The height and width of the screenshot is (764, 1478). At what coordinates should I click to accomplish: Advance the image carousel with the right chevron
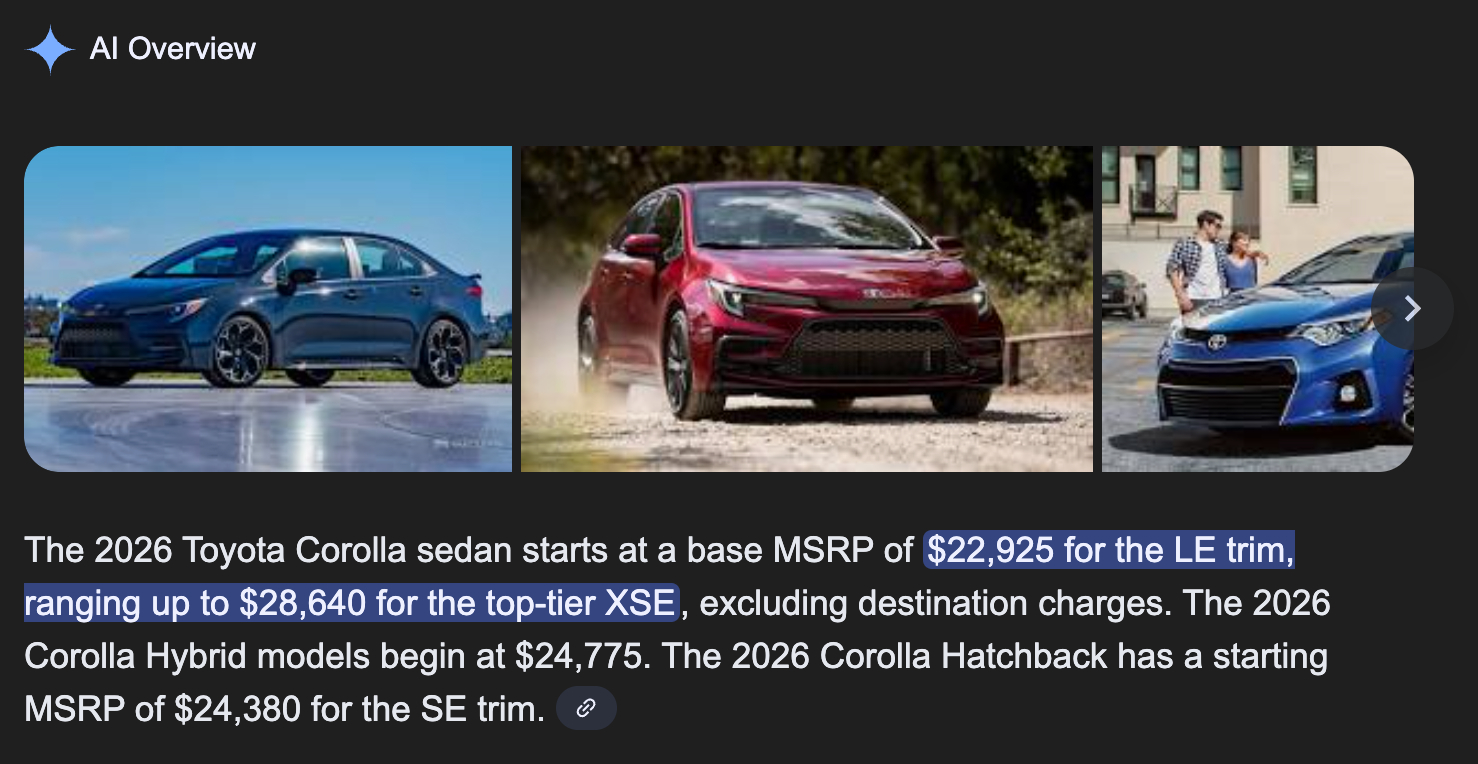1412,308
